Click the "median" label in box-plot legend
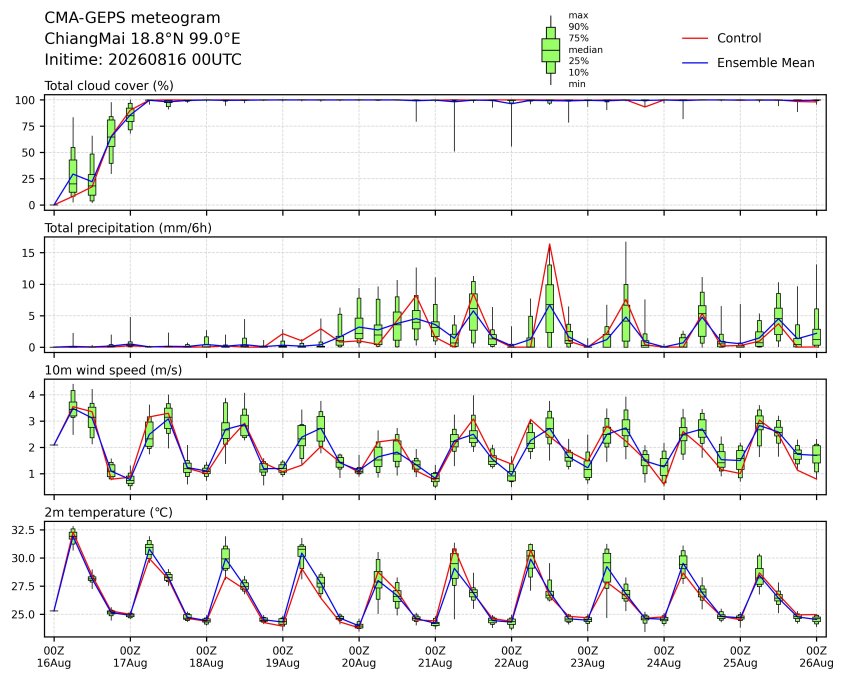This screenshot has width=845, height=680. (x=585, y=50)
